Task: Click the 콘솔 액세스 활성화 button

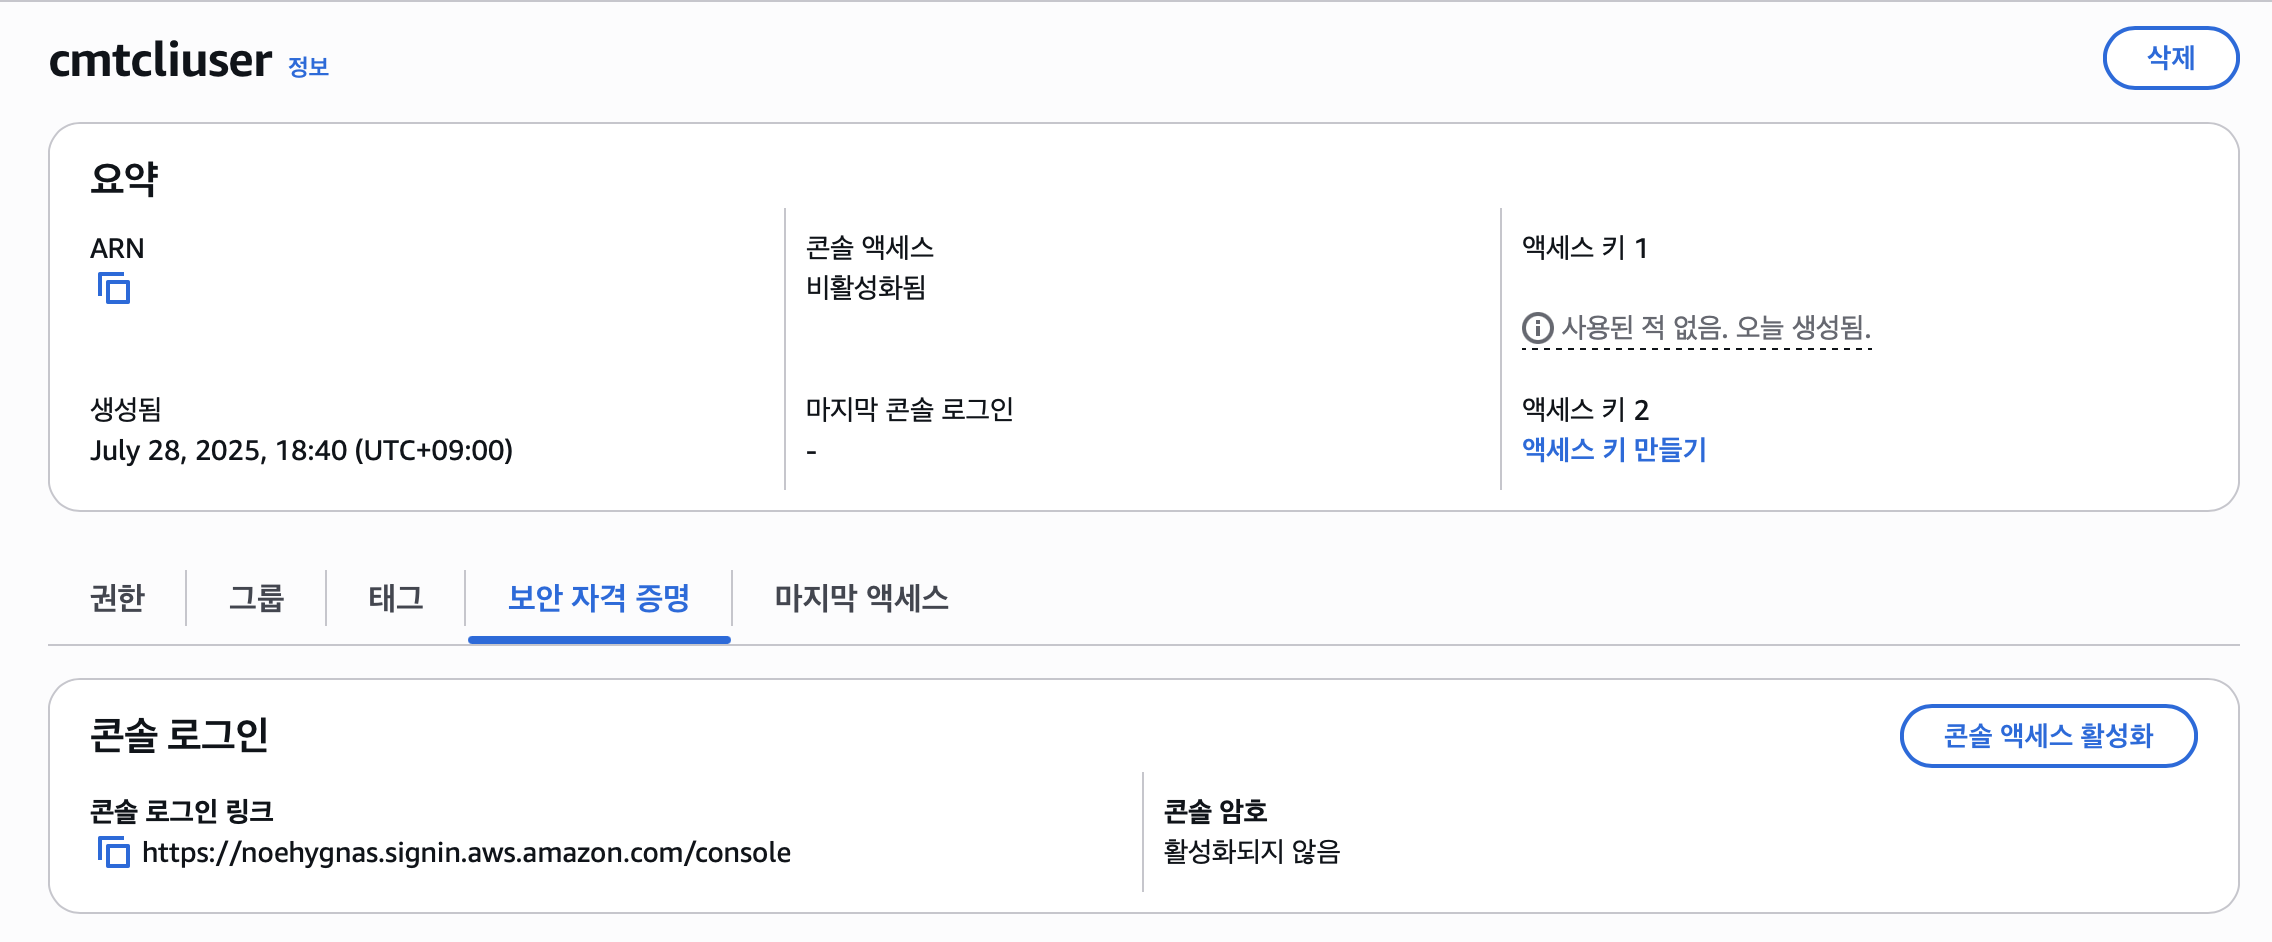Action: tap(2048, 736)
